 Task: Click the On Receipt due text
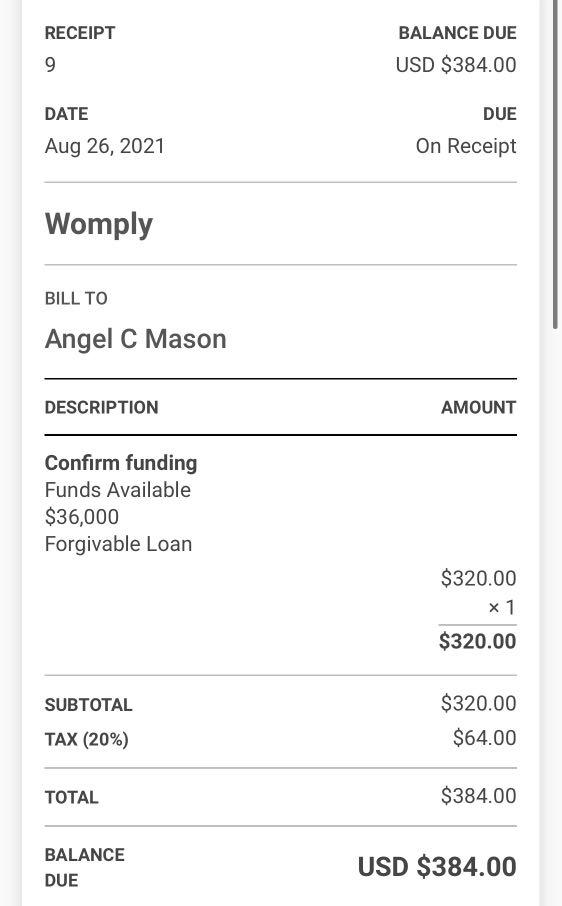pyautogui.click(x=466, y=146)
